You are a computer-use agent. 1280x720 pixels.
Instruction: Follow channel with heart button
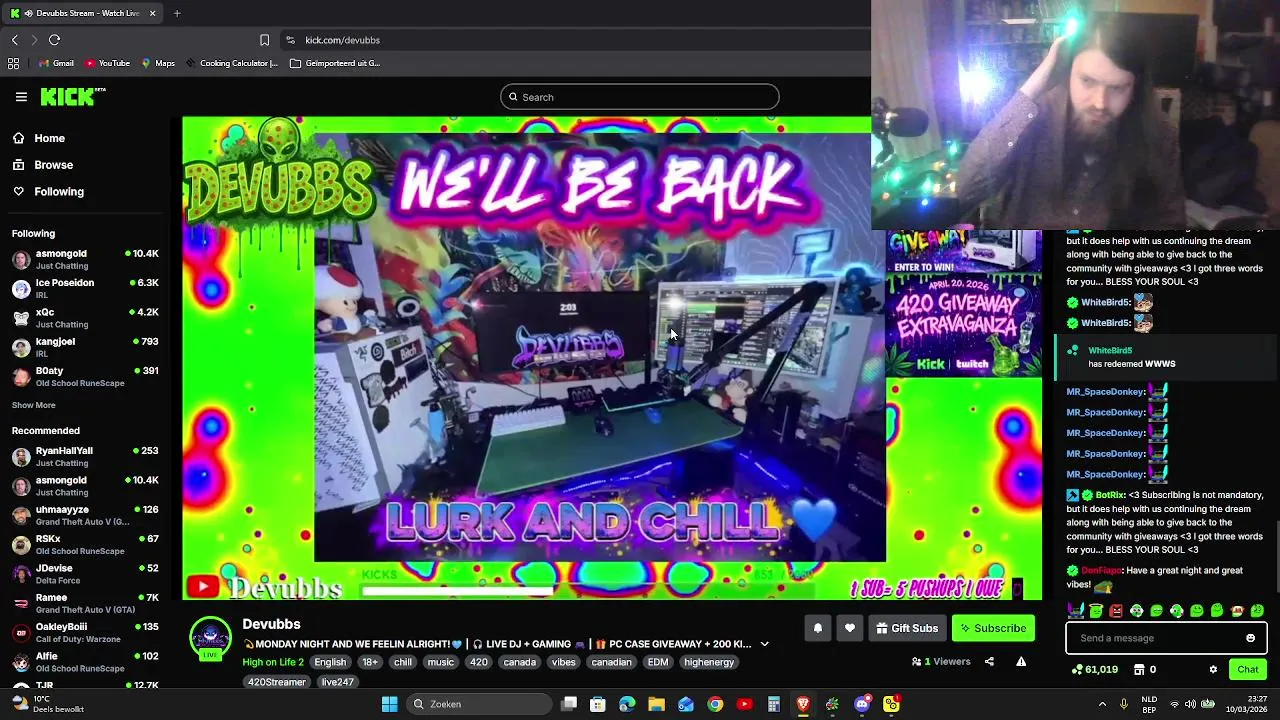[850, 628]
